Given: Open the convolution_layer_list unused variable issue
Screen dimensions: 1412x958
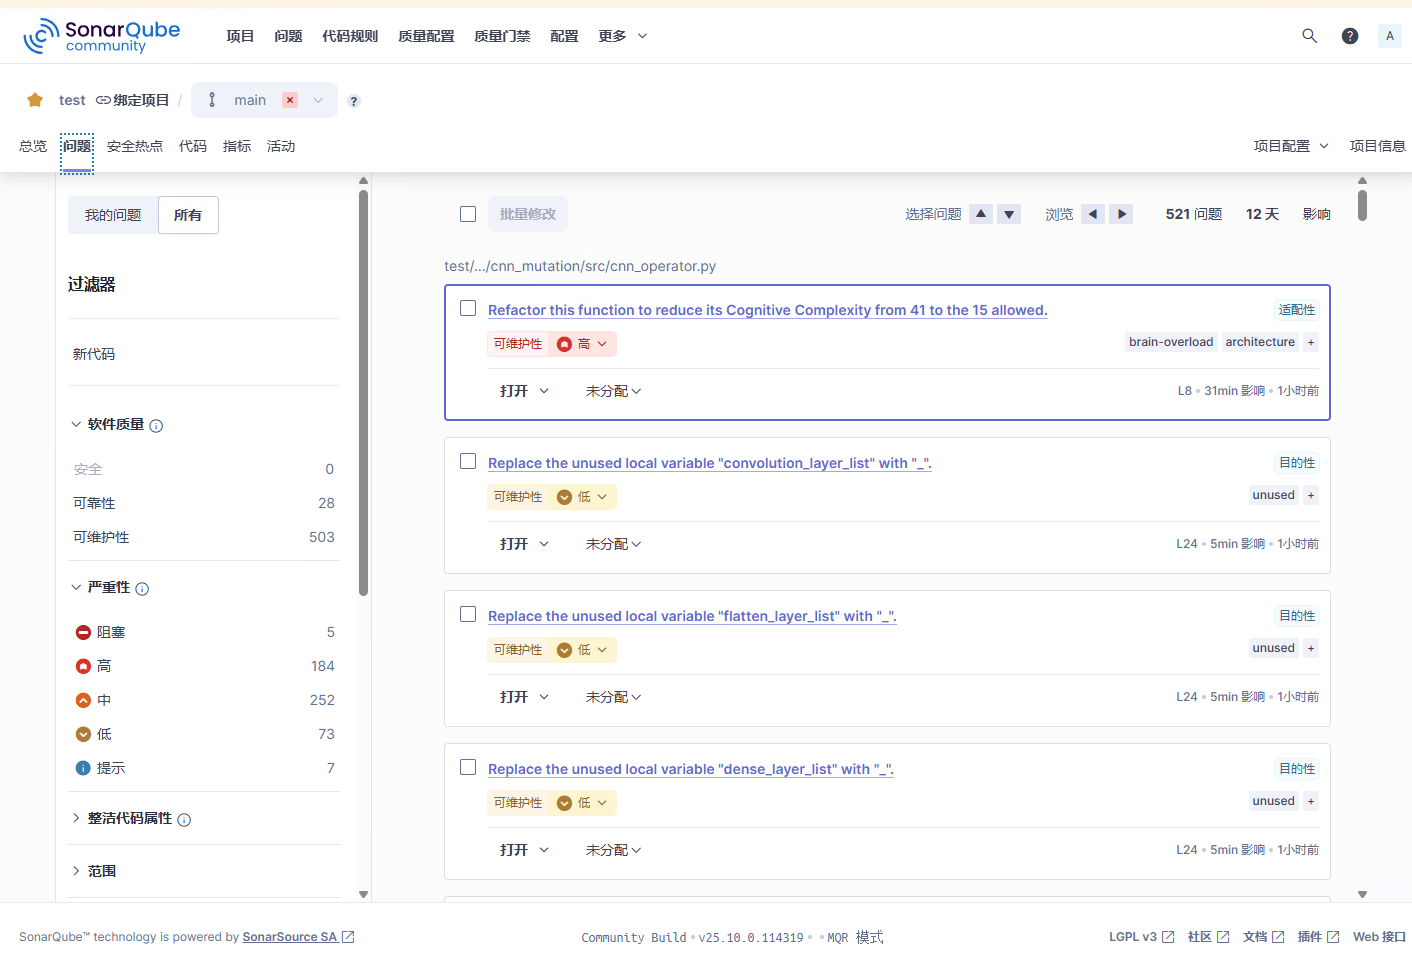Looking at the screenshot, I should [709, 462].
